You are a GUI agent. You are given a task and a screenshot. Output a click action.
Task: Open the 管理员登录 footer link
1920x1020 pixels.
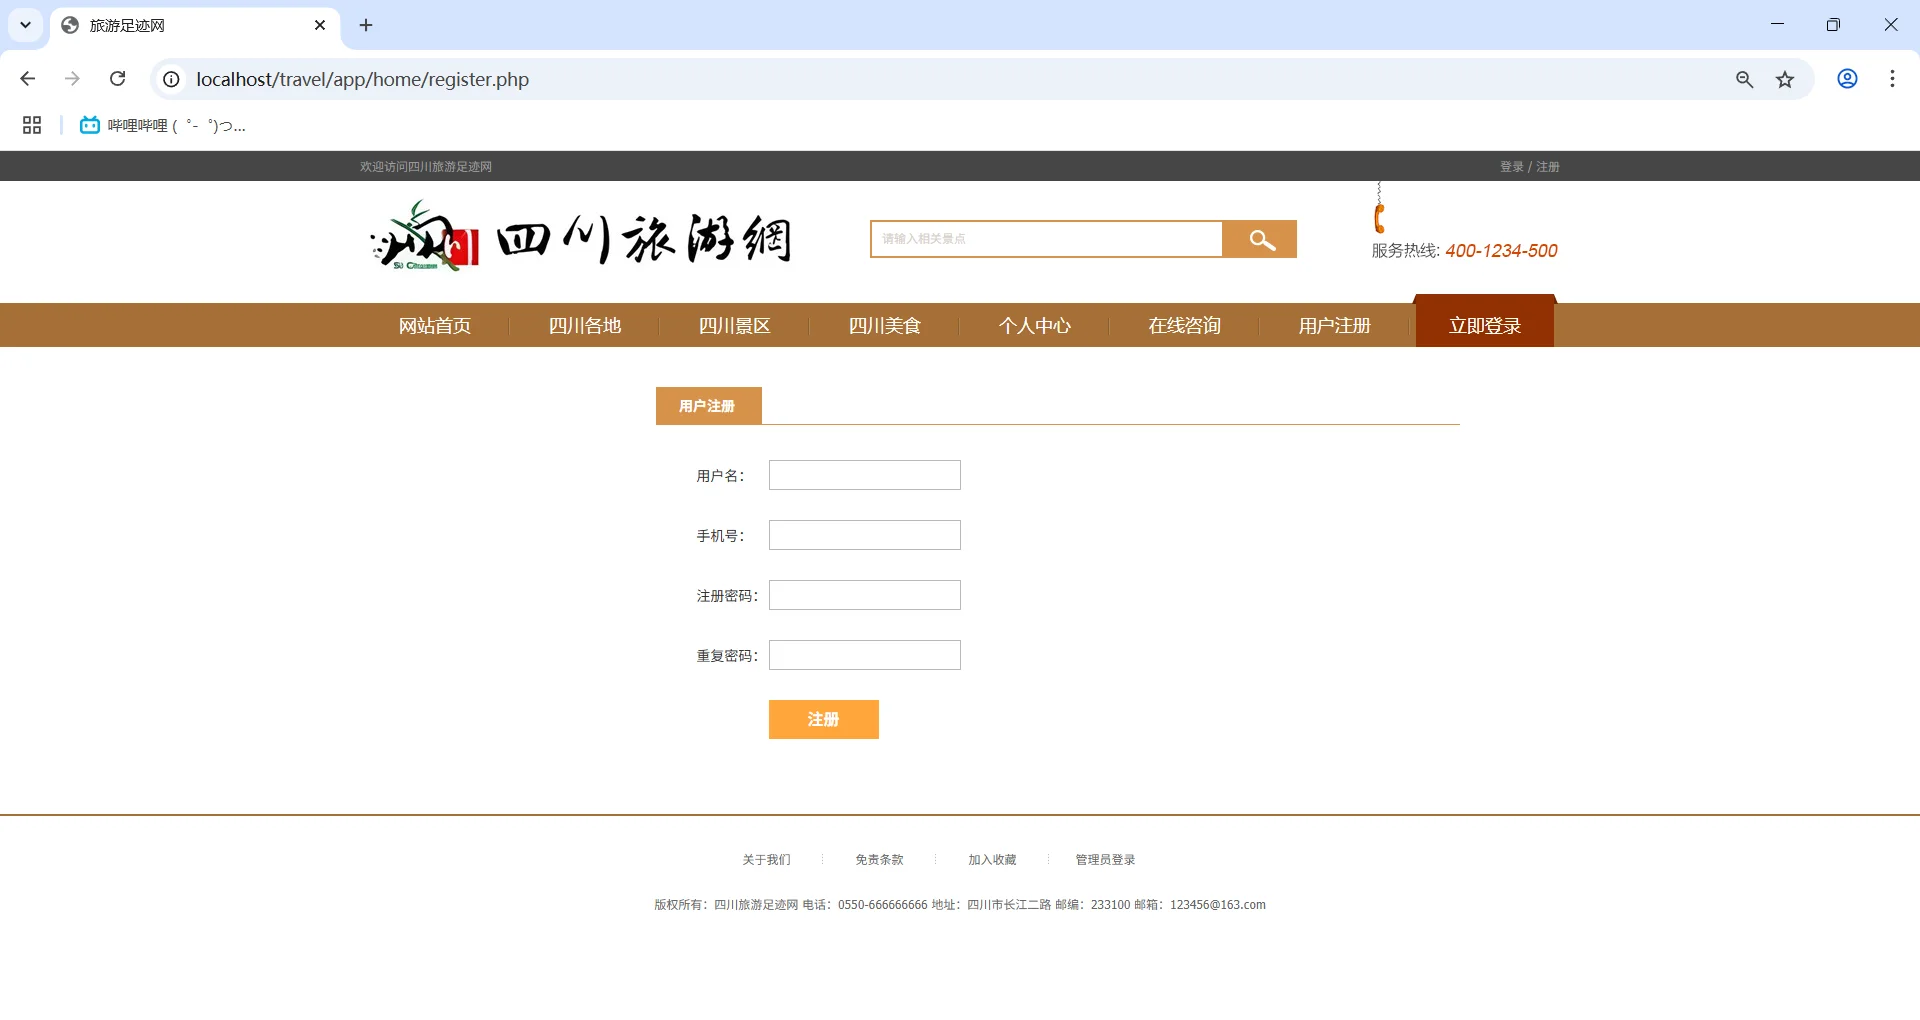(x=1104, y=859)
